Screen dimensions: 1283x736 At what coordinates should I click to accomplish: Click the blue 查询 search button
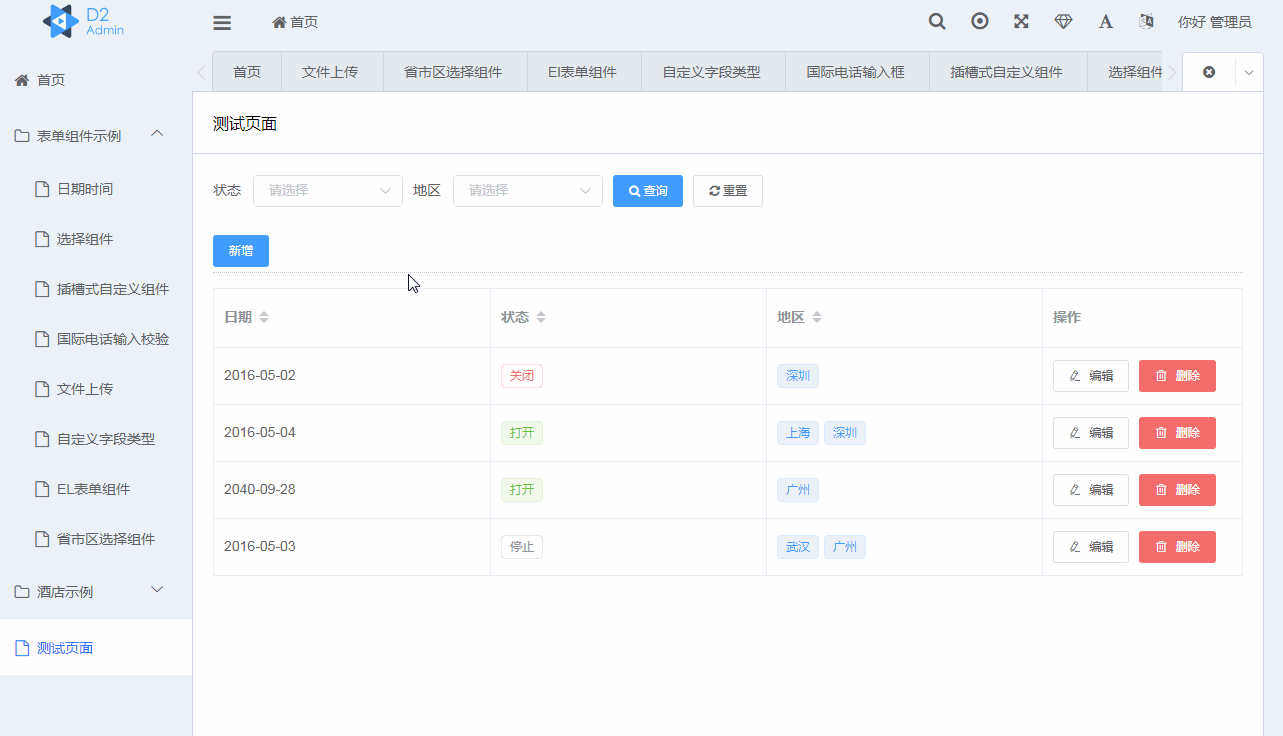tap(648, 191)
